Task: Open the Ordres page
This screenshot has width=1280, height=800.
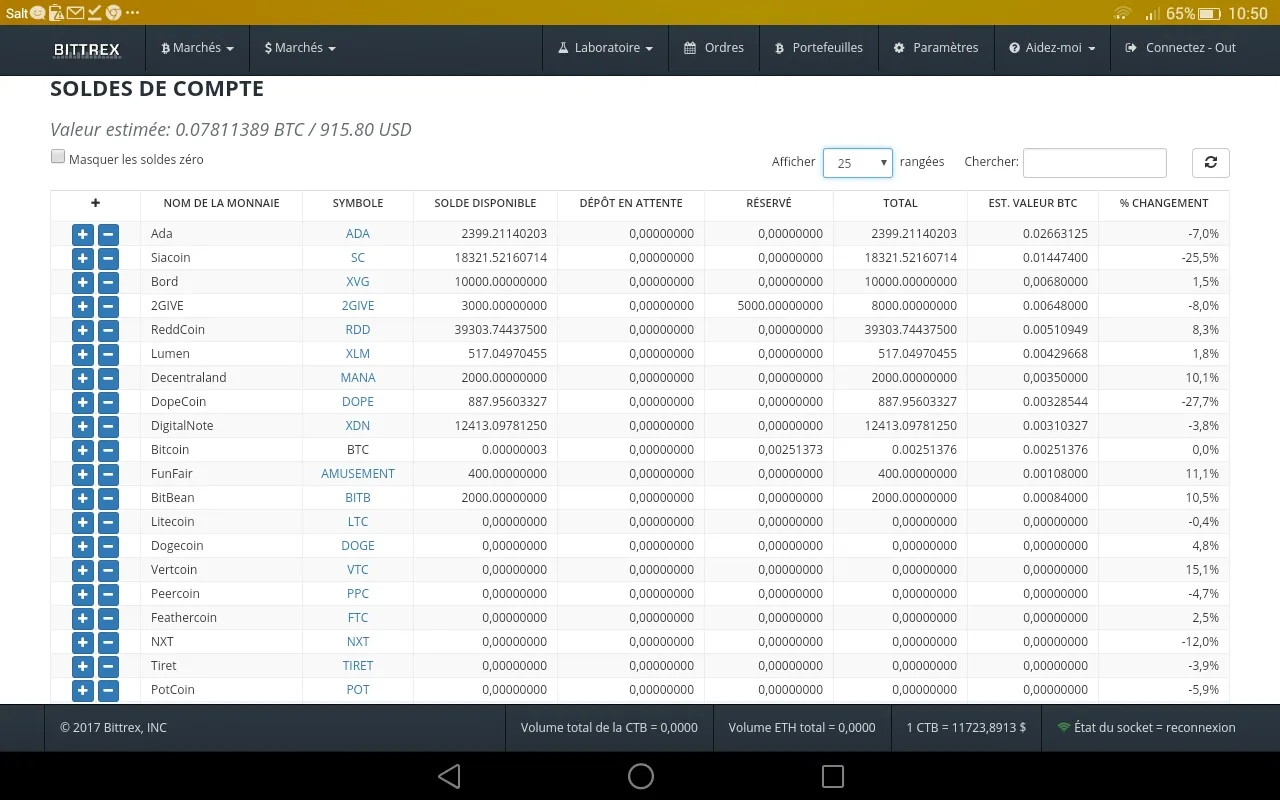Action: [714, 48]
